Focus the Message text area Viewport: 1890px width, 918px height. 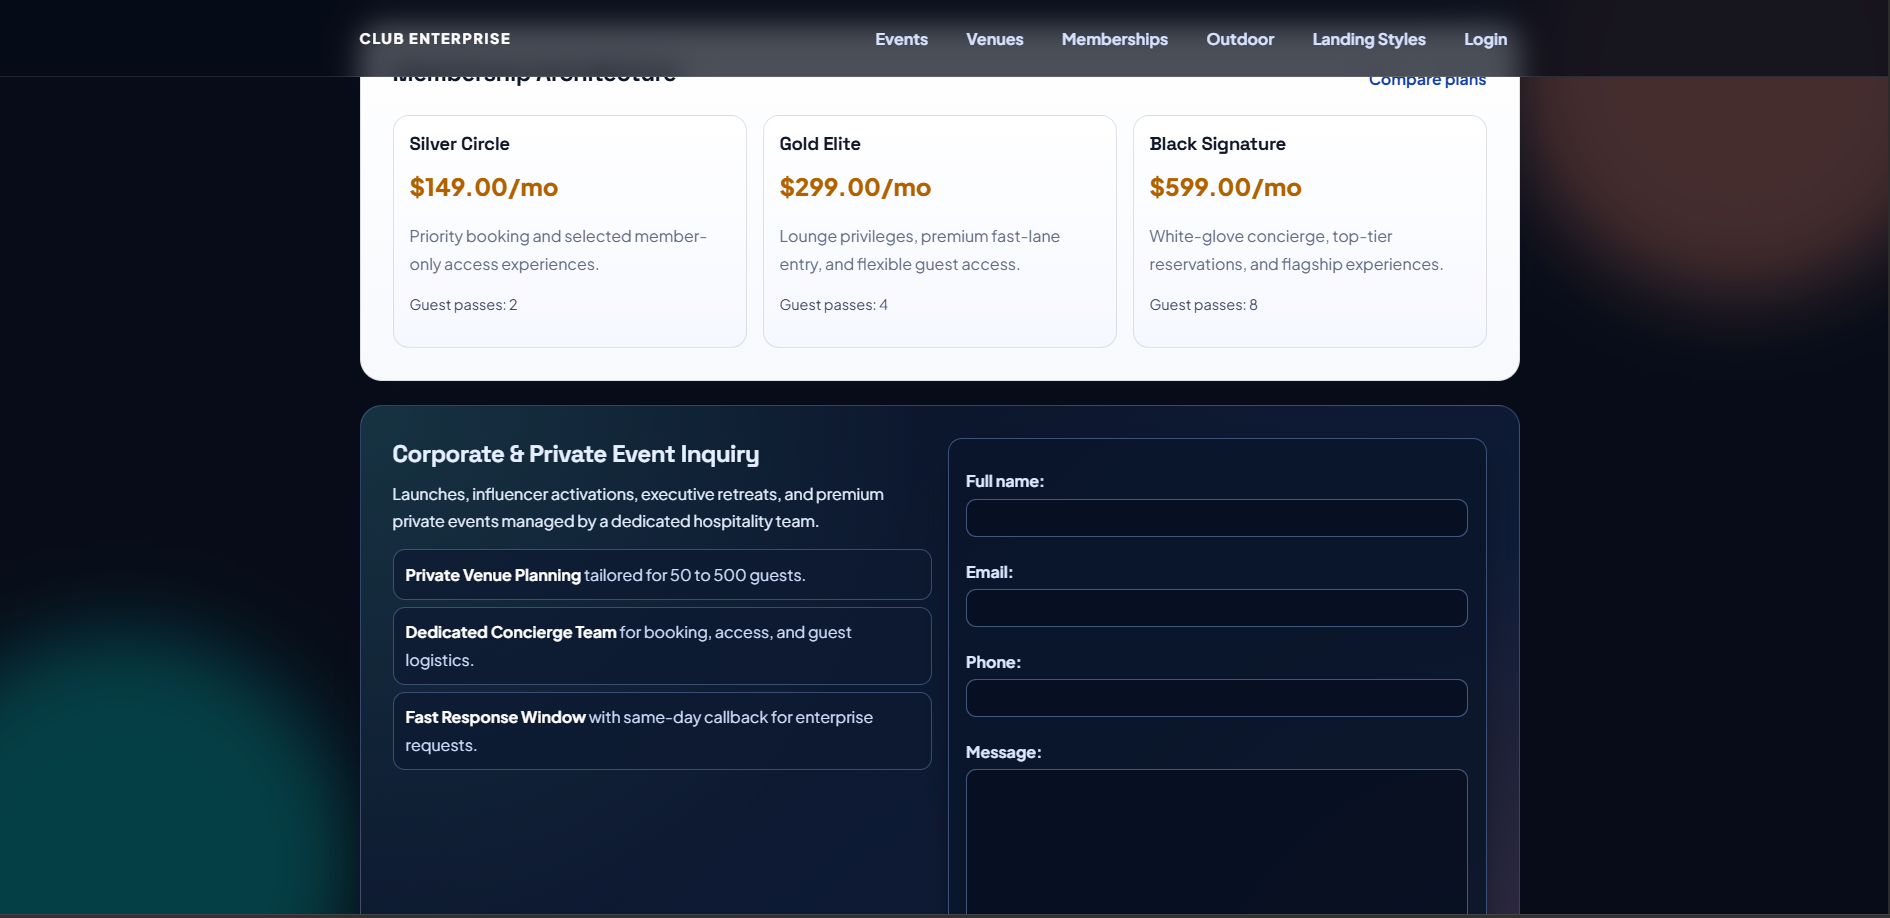click(x=1216, y=840)
